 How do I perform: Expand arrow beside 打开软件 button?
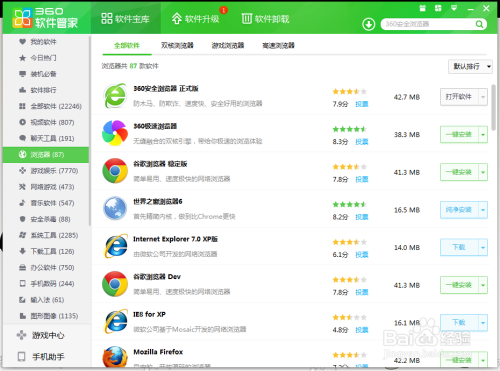[x=483, y=97]
